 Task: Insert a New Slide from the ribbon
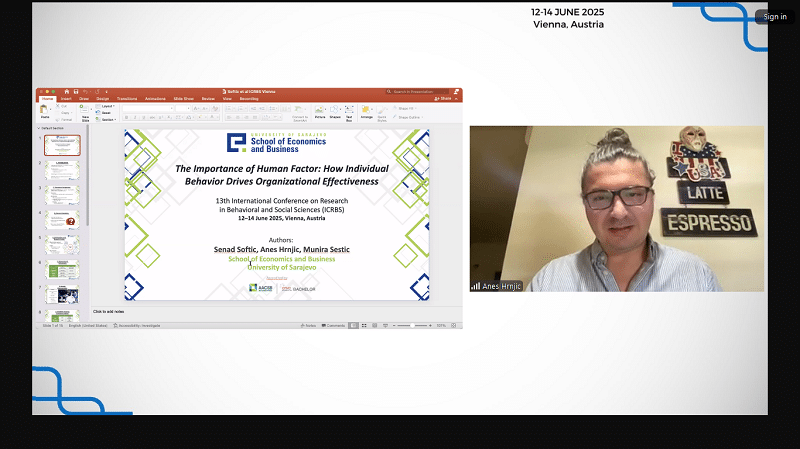[x=84, y=111]
